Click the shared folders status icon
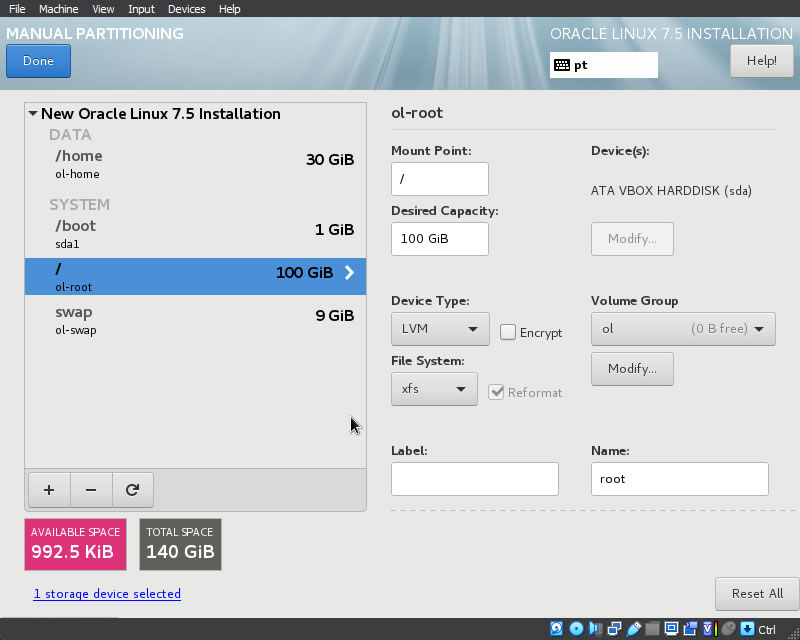 tap(653, 629)
